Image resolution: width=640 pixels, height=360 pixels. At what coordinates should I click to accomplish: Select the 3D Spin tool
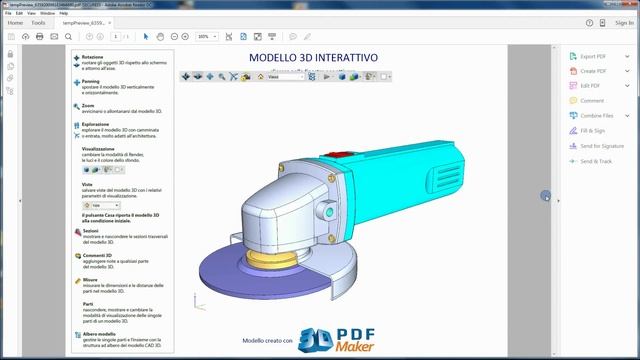[x=198, y=76]
